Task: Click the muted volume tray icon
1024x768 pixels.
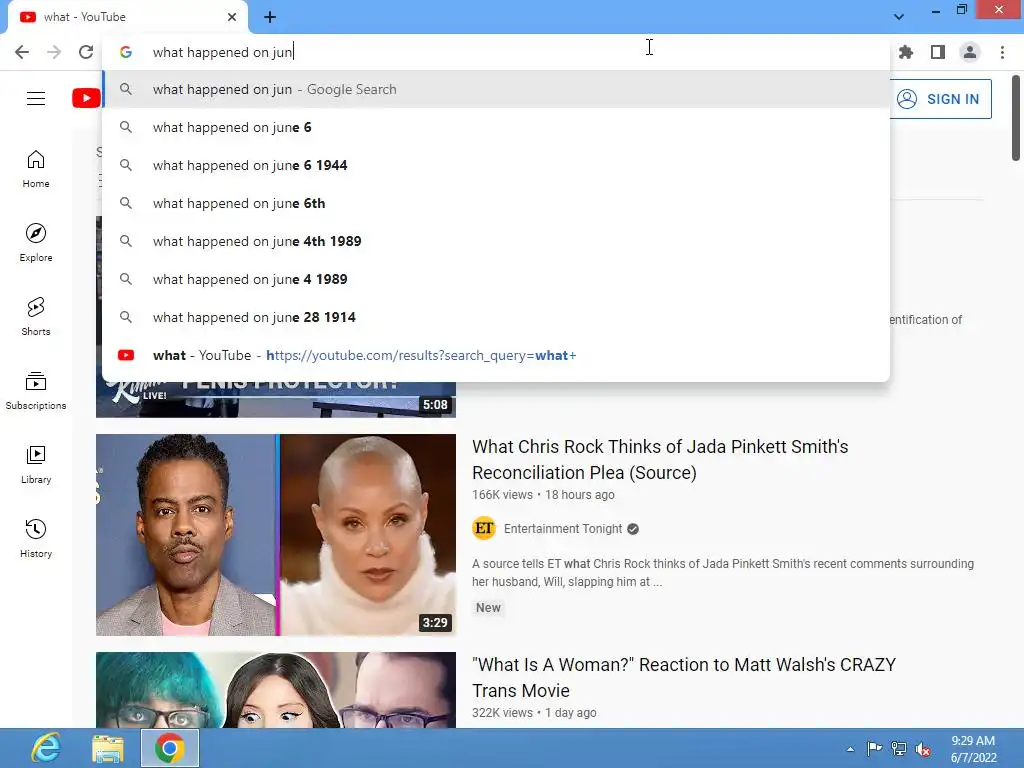Action: [923, 749]
